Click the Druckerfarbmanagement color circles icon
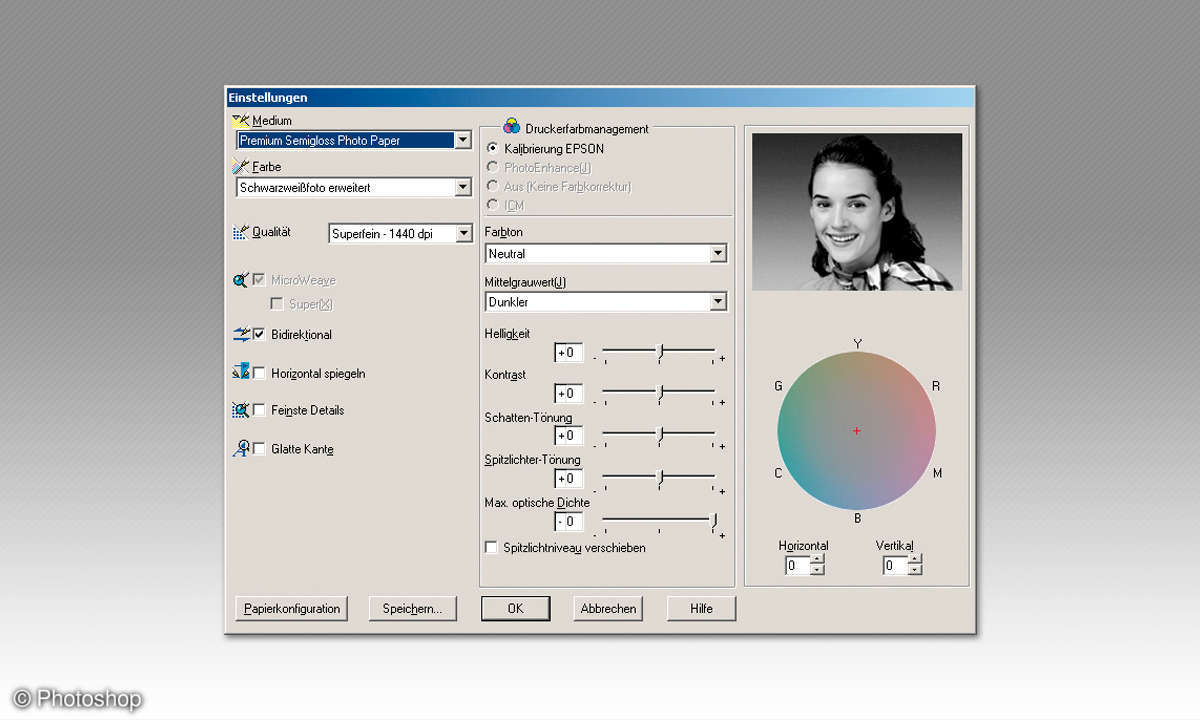The image size is (1200, 720). click(x=511, y=127)
